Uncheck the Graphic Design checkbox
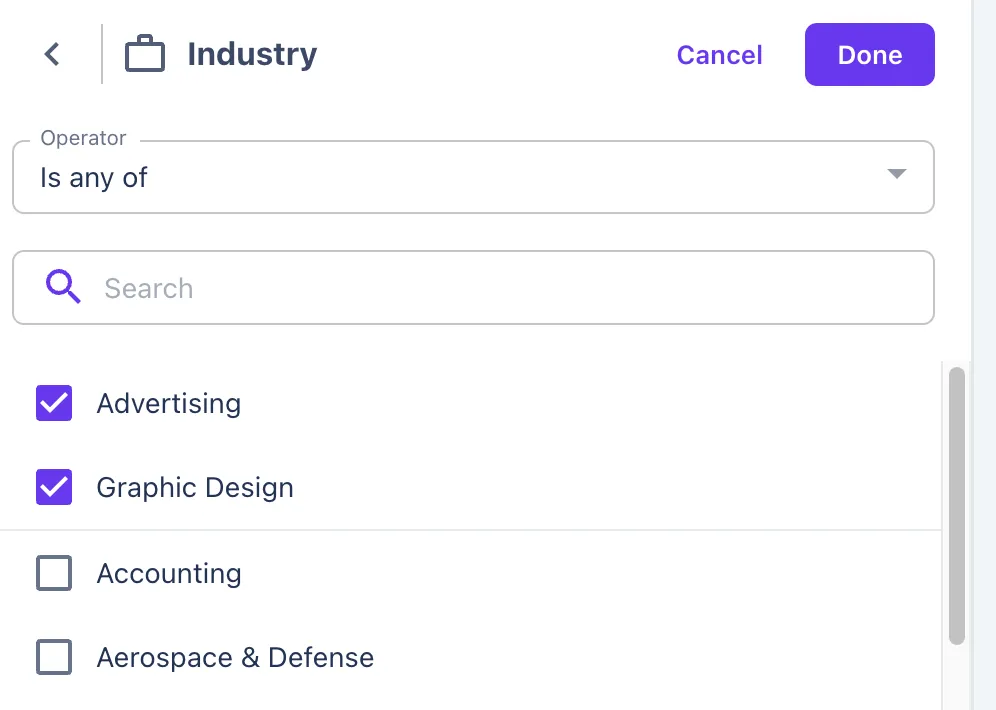The width and height of the screenshot is (996, 710). (x=54, y=487)
